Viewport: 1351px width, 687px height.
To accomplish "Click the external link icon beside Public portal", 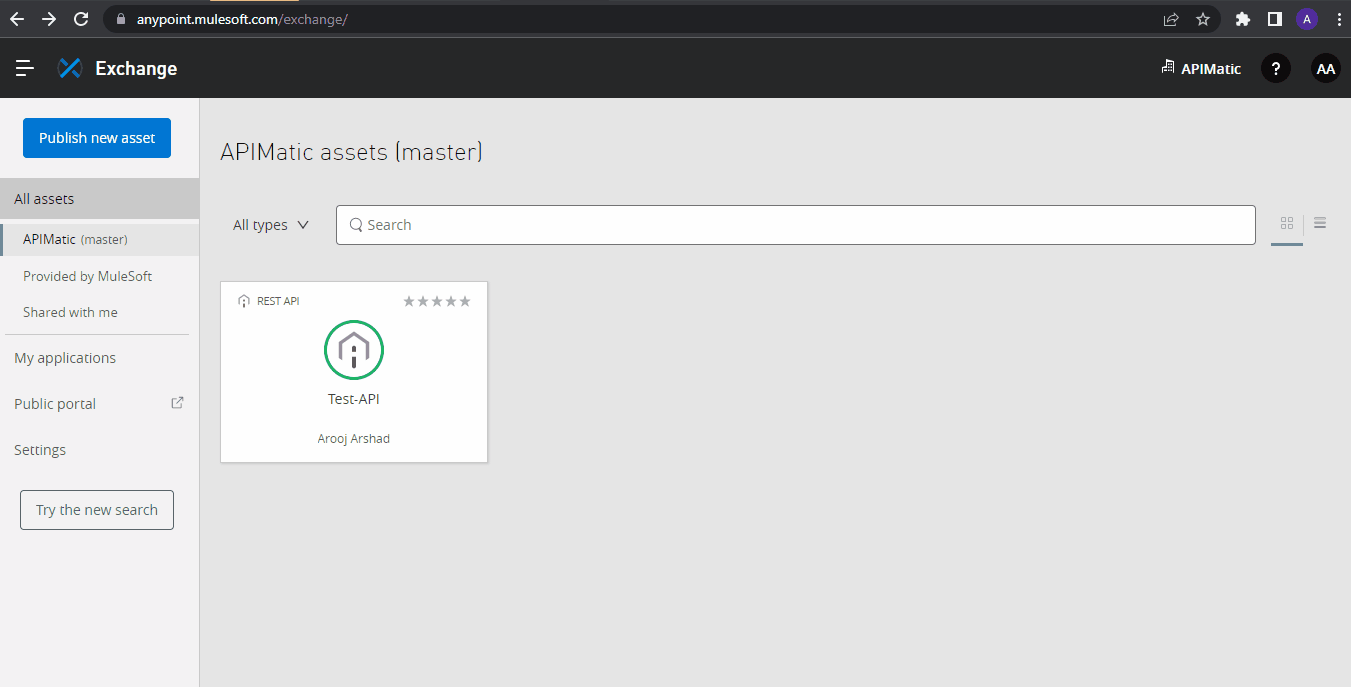I will (178, 403).
